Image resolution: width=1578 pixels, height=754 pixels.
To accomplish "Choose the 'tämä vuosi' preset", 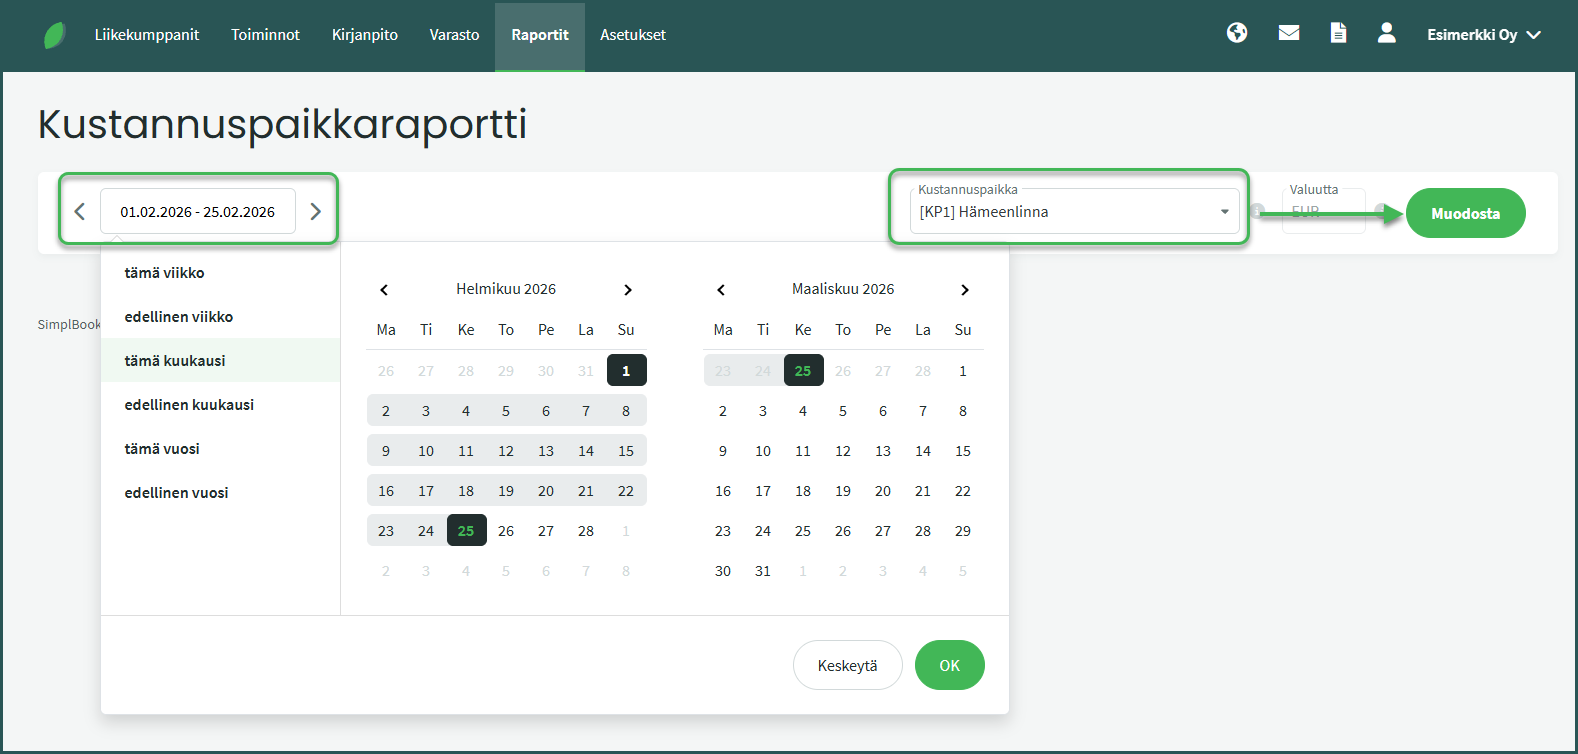I will click(x=162, y=449).
